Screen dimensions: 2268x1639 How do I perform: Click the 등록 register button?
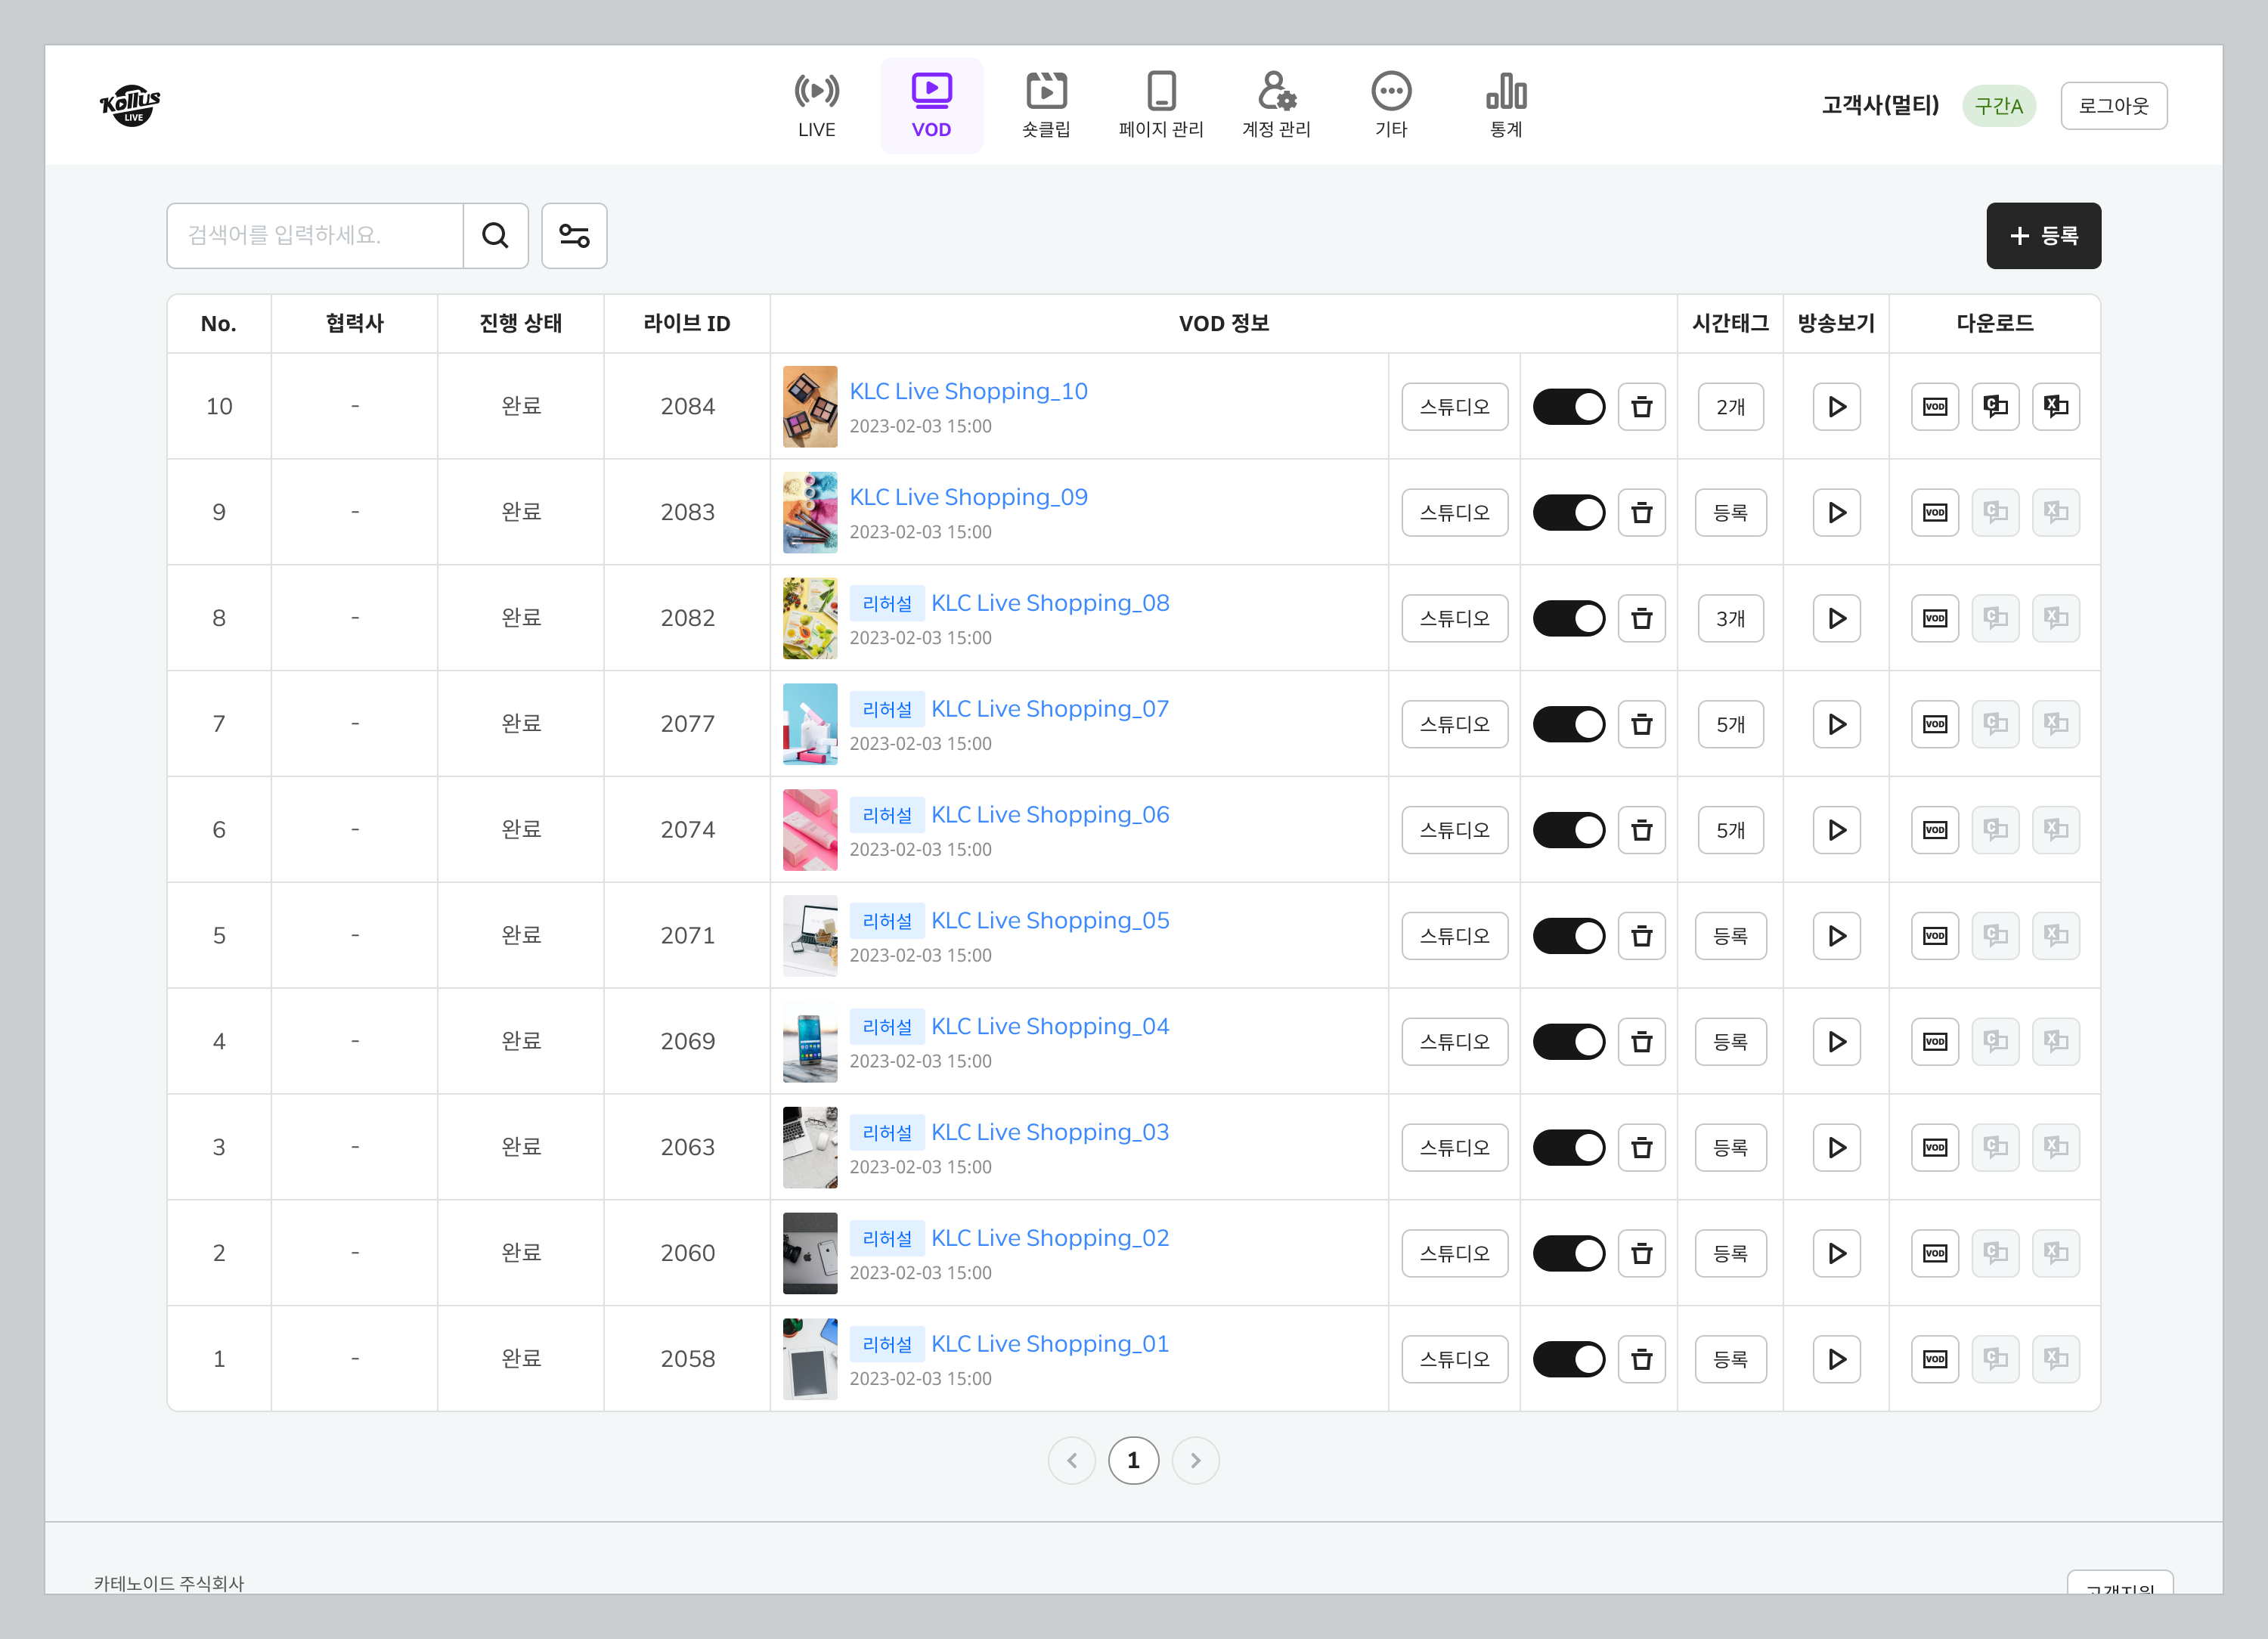pyautogui.click(x=2043, y=236)
